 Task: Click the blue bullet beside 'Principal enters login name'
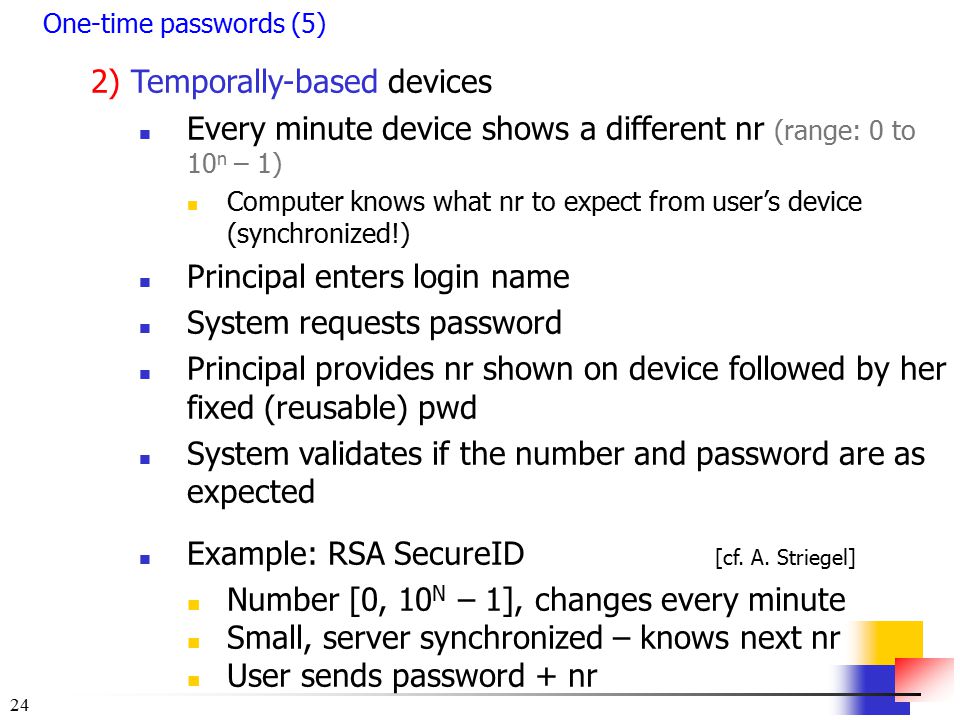pos(145,282)
